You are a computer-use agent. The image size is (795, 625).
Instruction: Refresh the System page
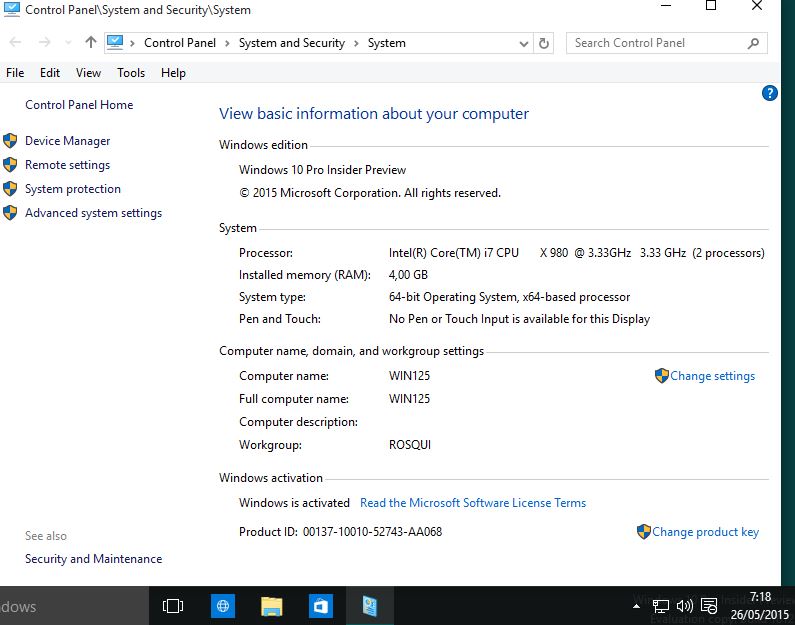coord(544,43)
